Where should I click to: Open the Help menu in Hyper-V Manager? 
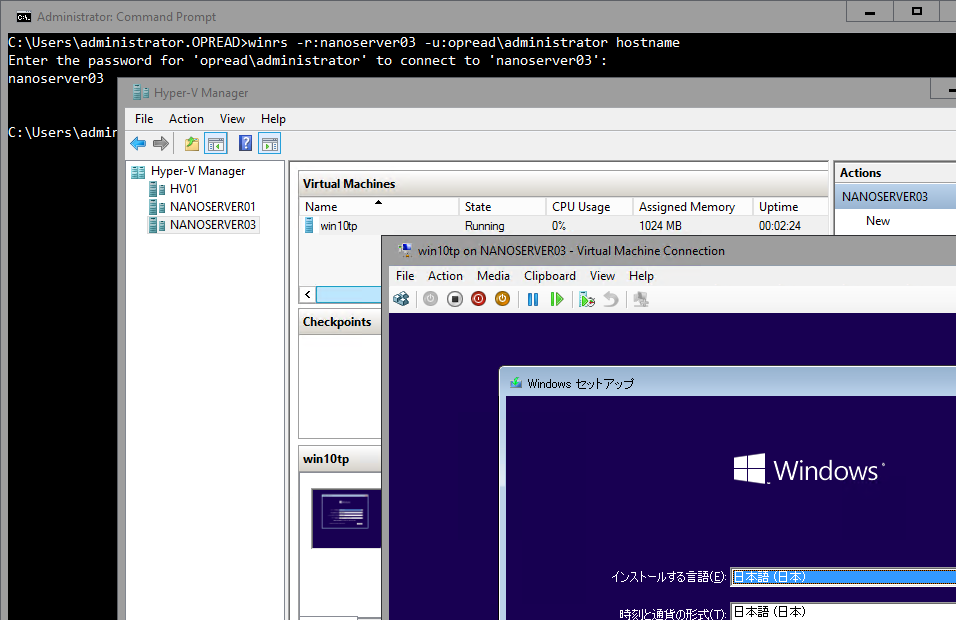[273, 119]
